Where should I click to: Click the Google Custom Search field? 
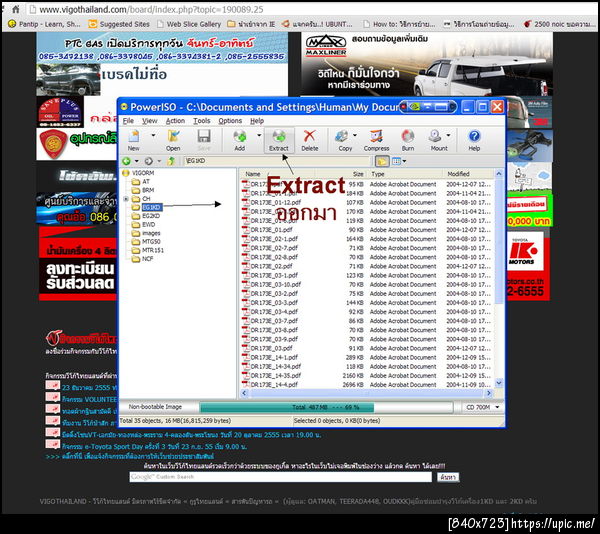tap(280, 477)
